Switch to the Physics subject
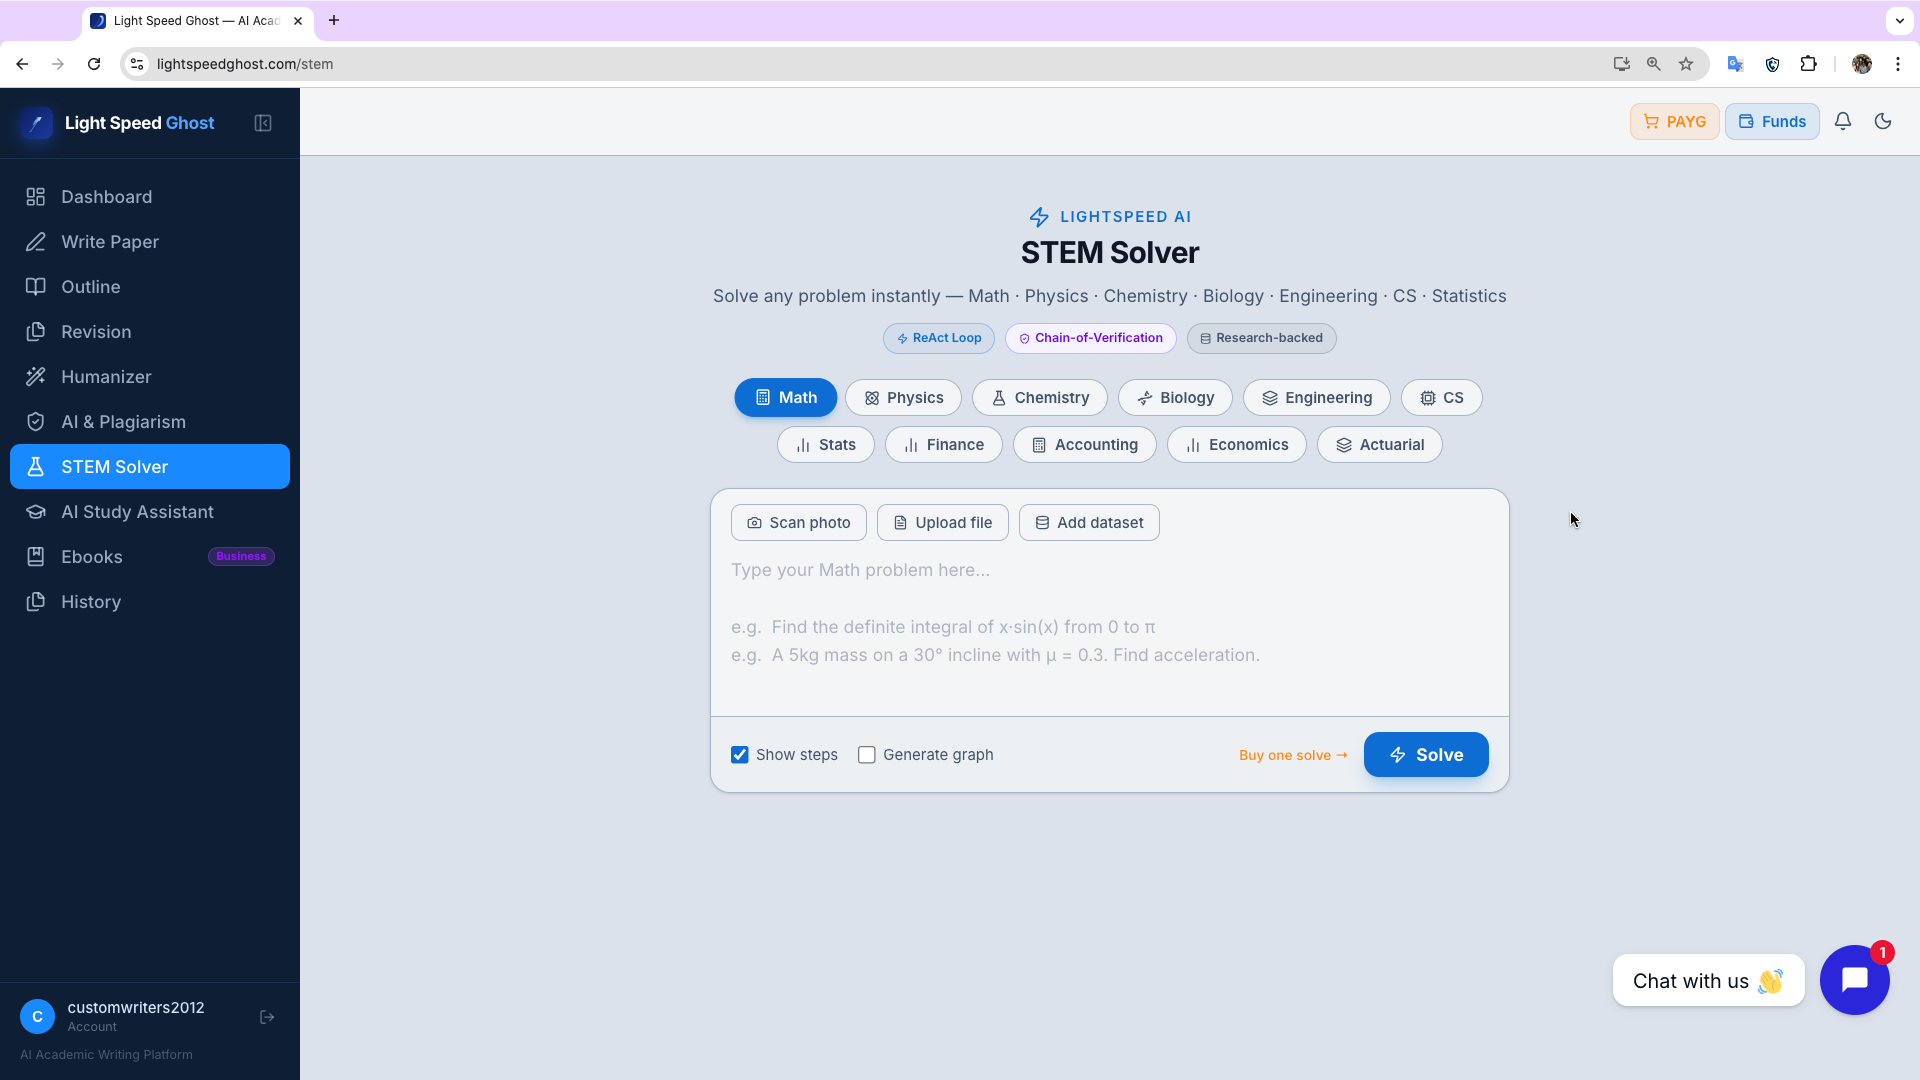This screenshot has height=1080, width=1920. tap(903, 398)
